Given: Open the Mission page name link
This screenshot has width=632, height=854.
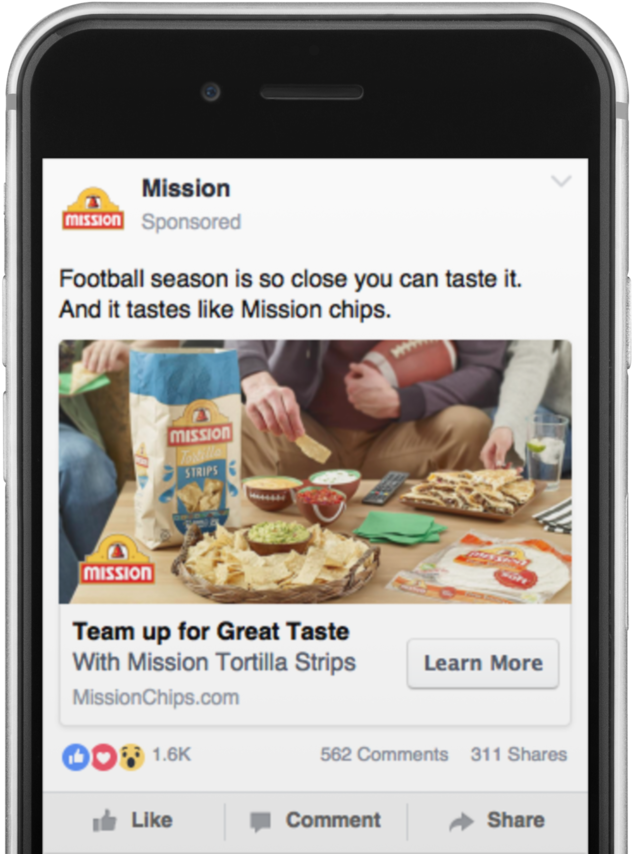Looking at the screenshot, I should (186, 188).
